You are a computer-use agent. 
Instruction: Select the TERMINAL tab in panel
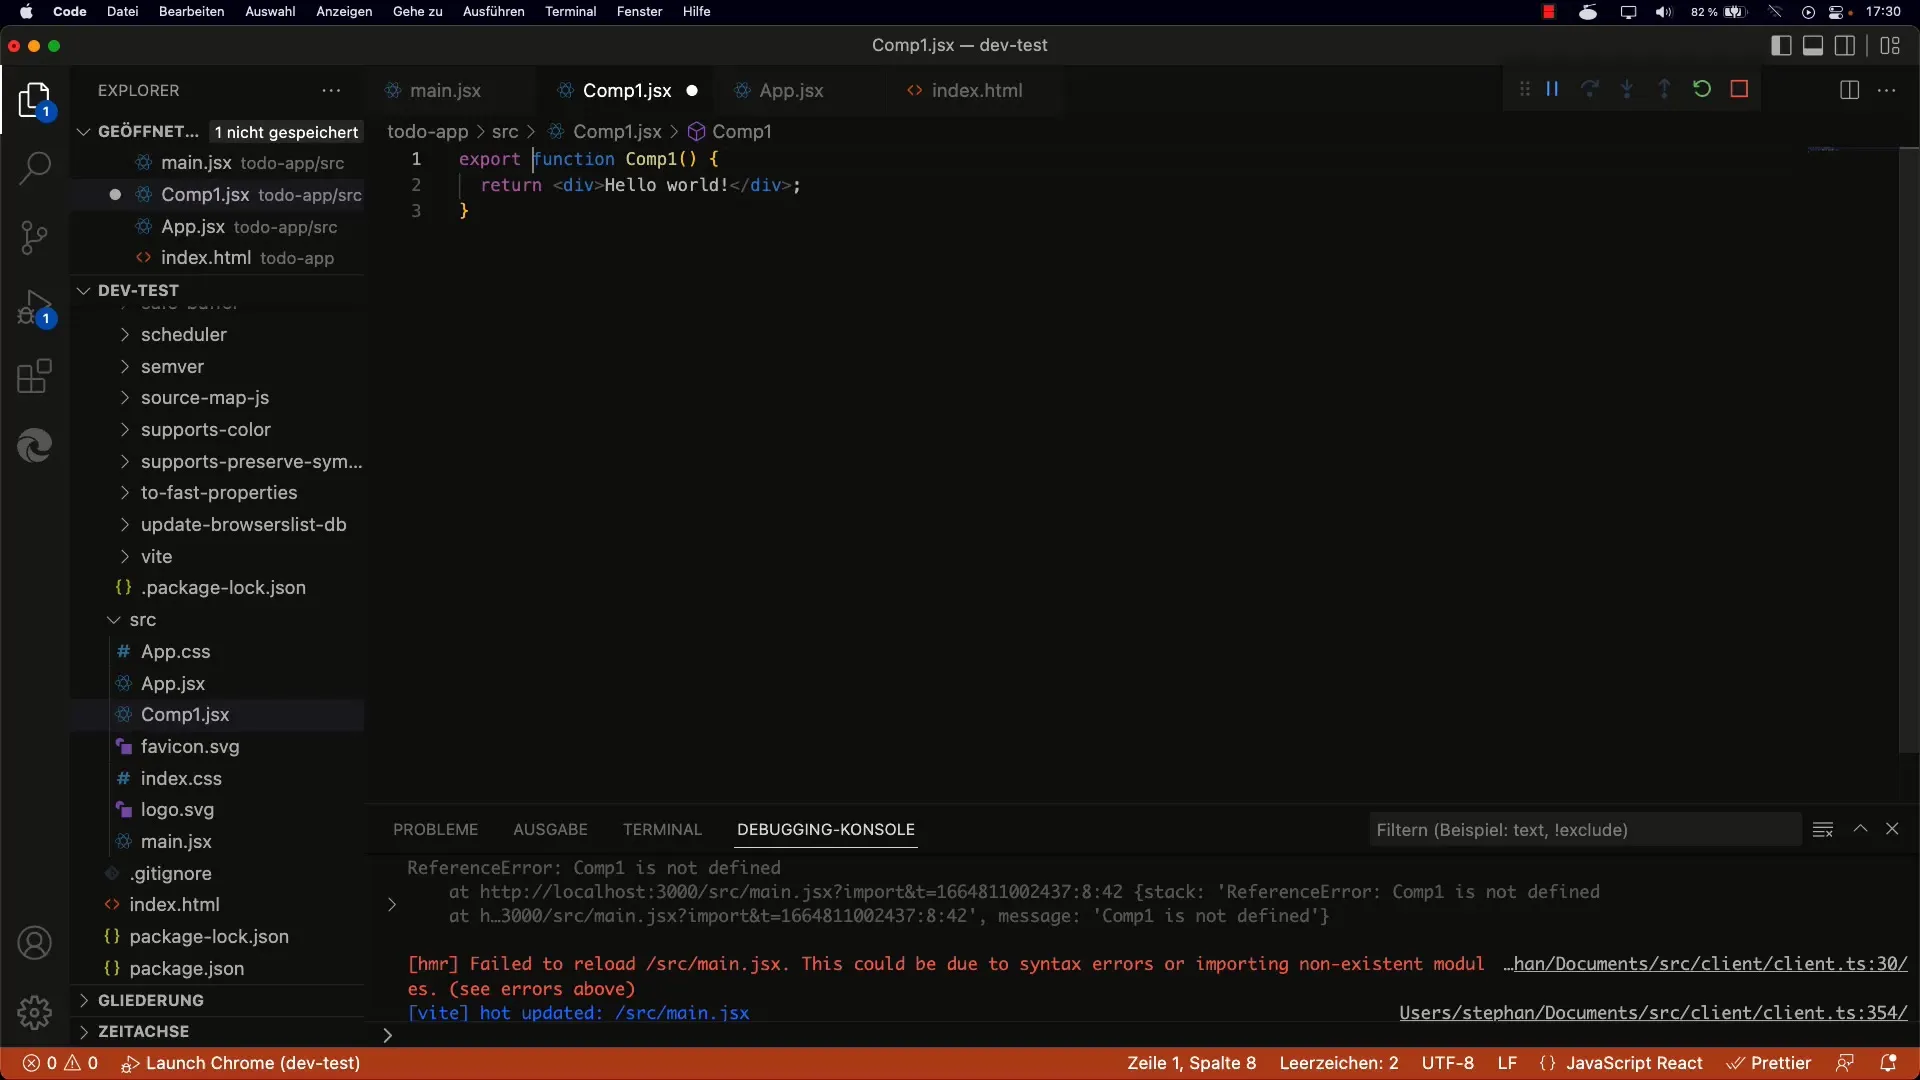click(x=662, y=828)
